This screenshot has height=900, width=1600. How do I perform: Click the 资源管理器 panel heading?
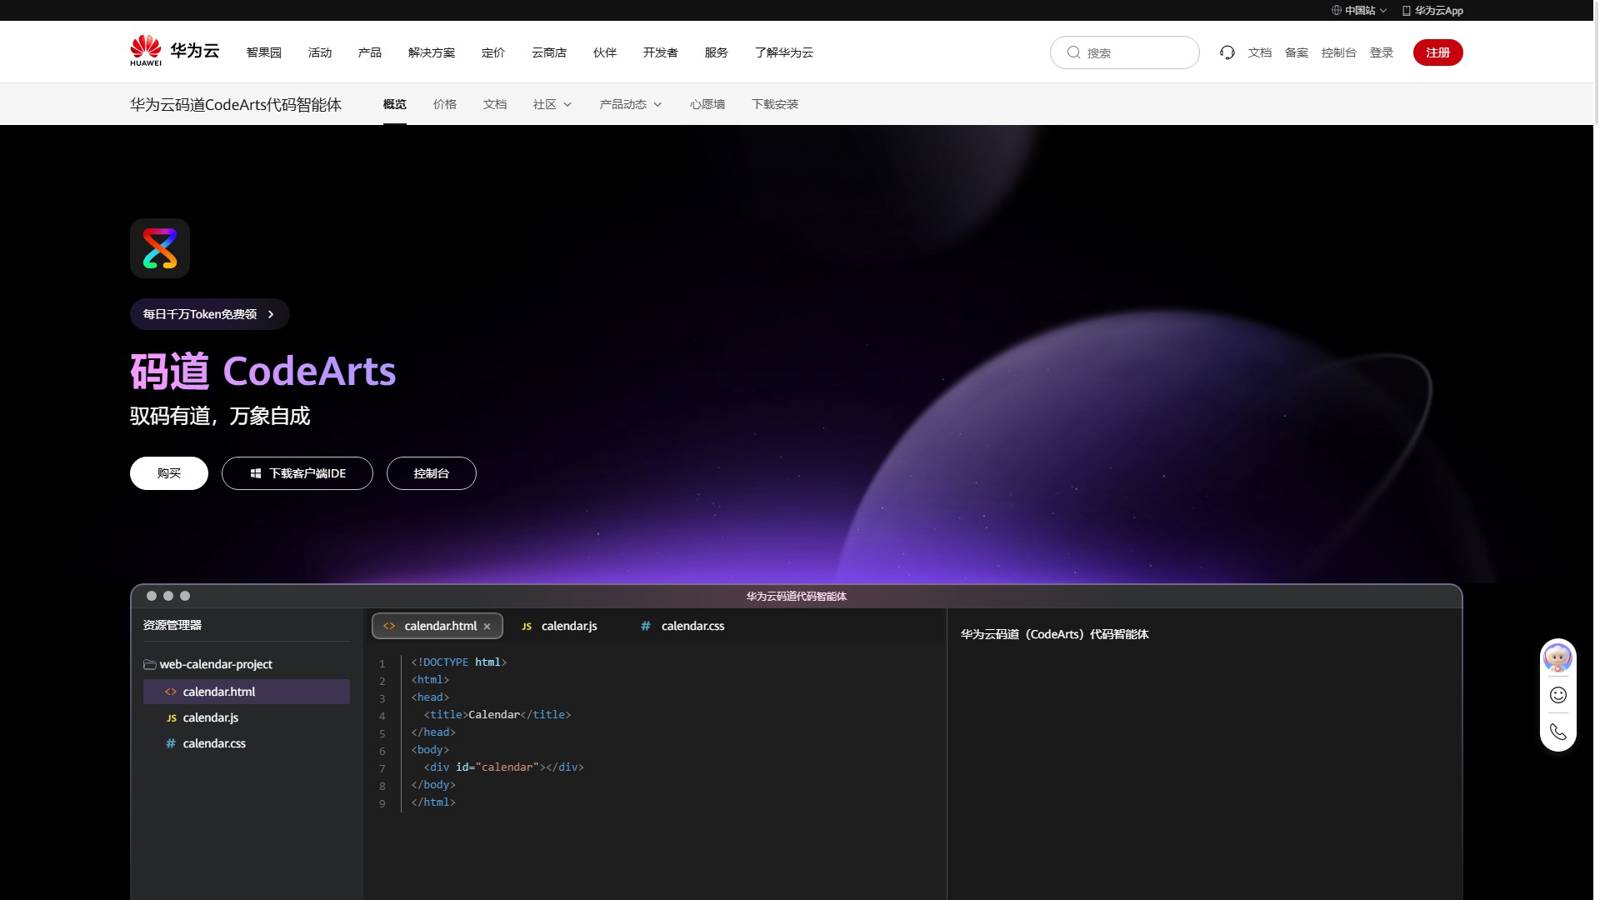point(172,625)
